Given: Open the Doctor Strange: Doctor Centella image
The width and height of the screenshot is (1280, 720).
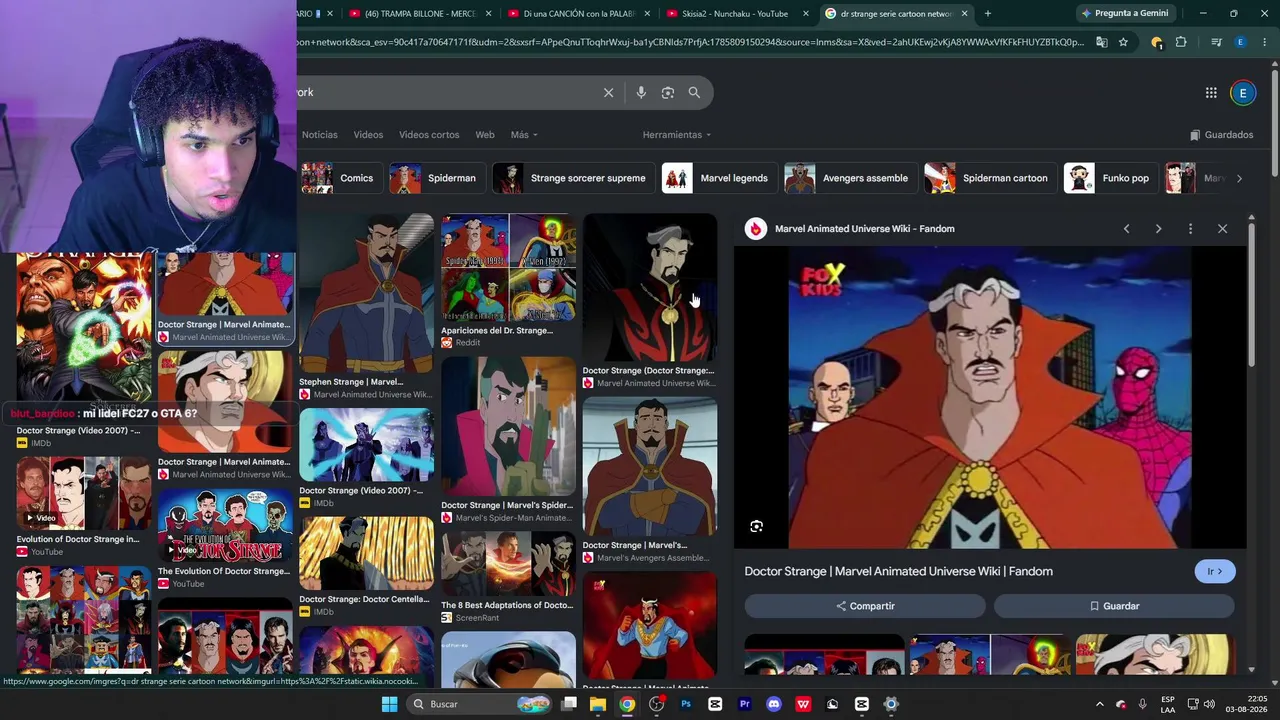Looking at the screenshot, I should tap(366, 554).
